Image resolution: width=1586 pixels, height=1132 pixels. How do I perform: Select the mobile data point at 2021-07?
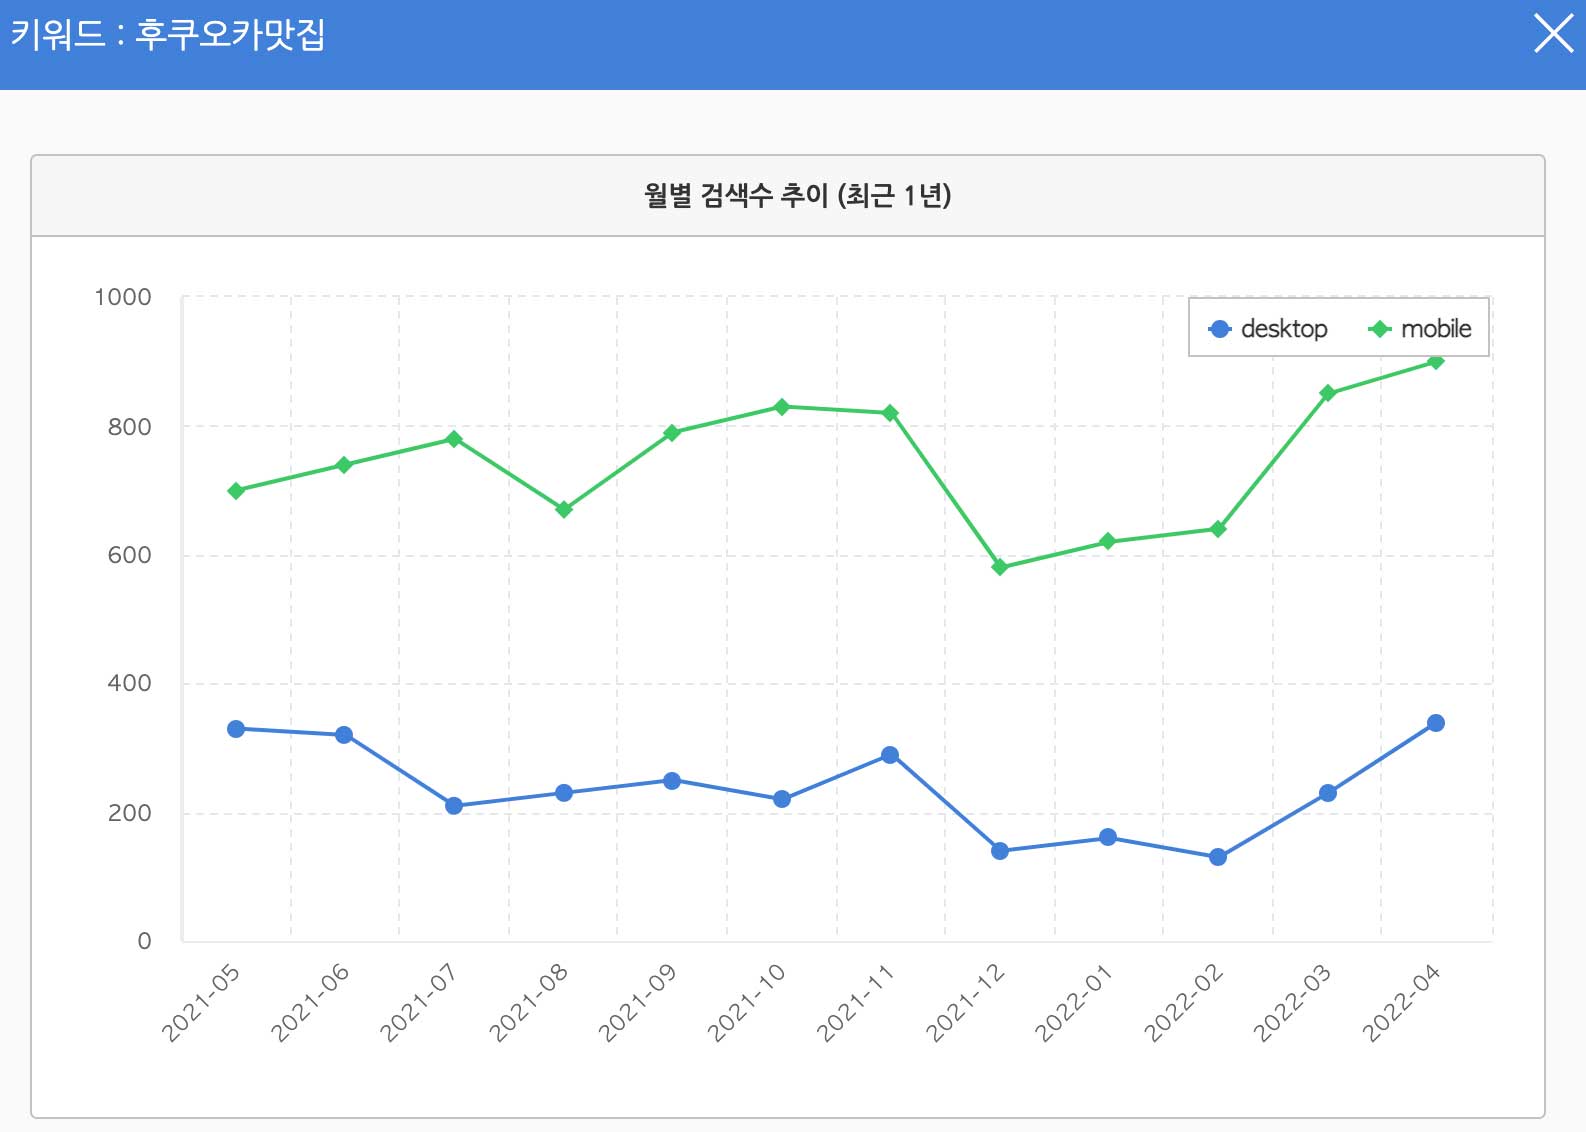point(454,439)
